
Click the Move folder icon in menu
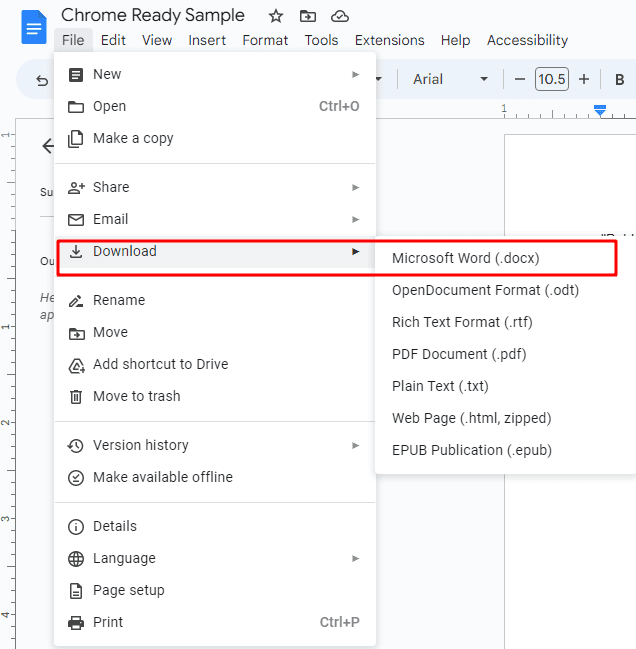point(76,333)
